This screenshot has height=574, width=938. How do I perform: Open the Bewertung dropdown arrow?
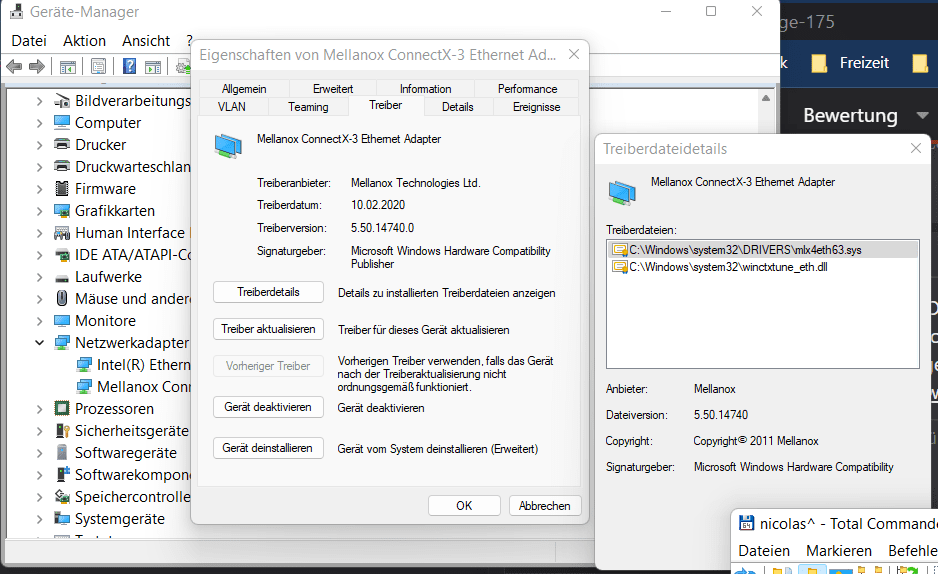click(922, 115)
